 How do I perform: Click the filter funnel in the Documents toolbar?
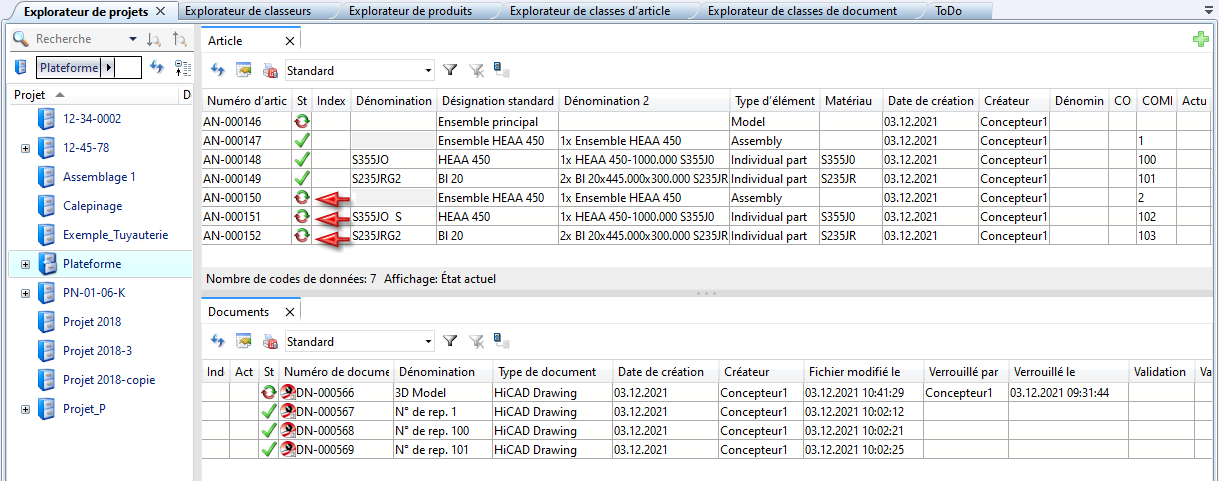450,342
